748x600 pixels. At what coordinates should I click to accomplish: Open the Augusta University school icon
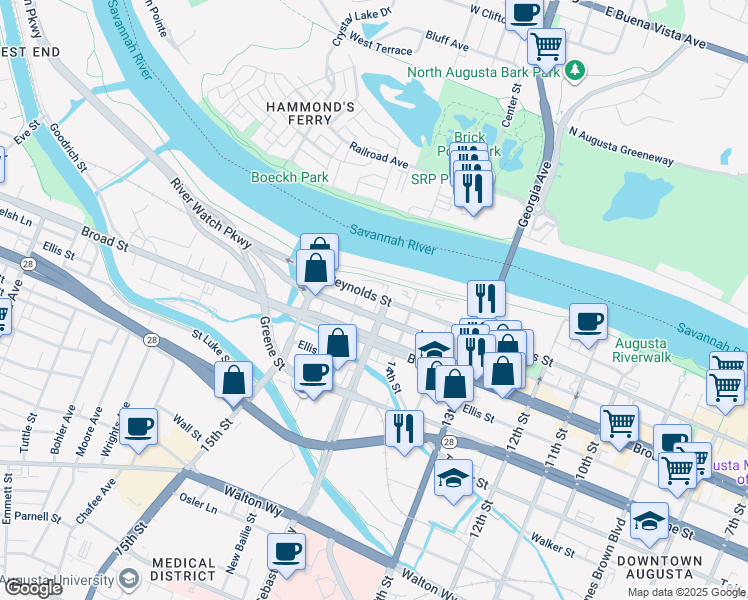129,579
